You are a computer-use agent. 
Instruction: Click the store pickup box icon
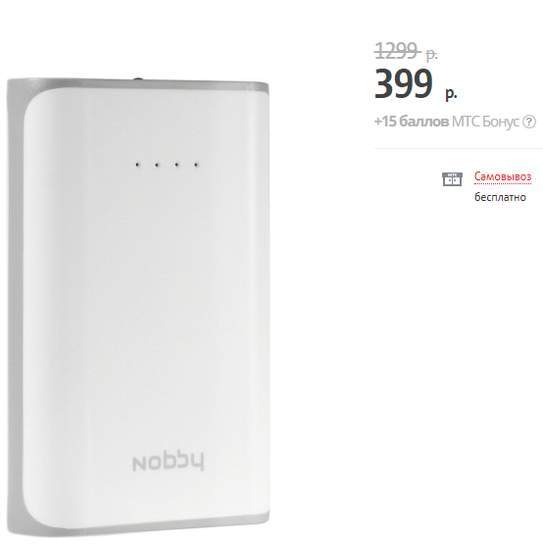(x=452, y=179)
